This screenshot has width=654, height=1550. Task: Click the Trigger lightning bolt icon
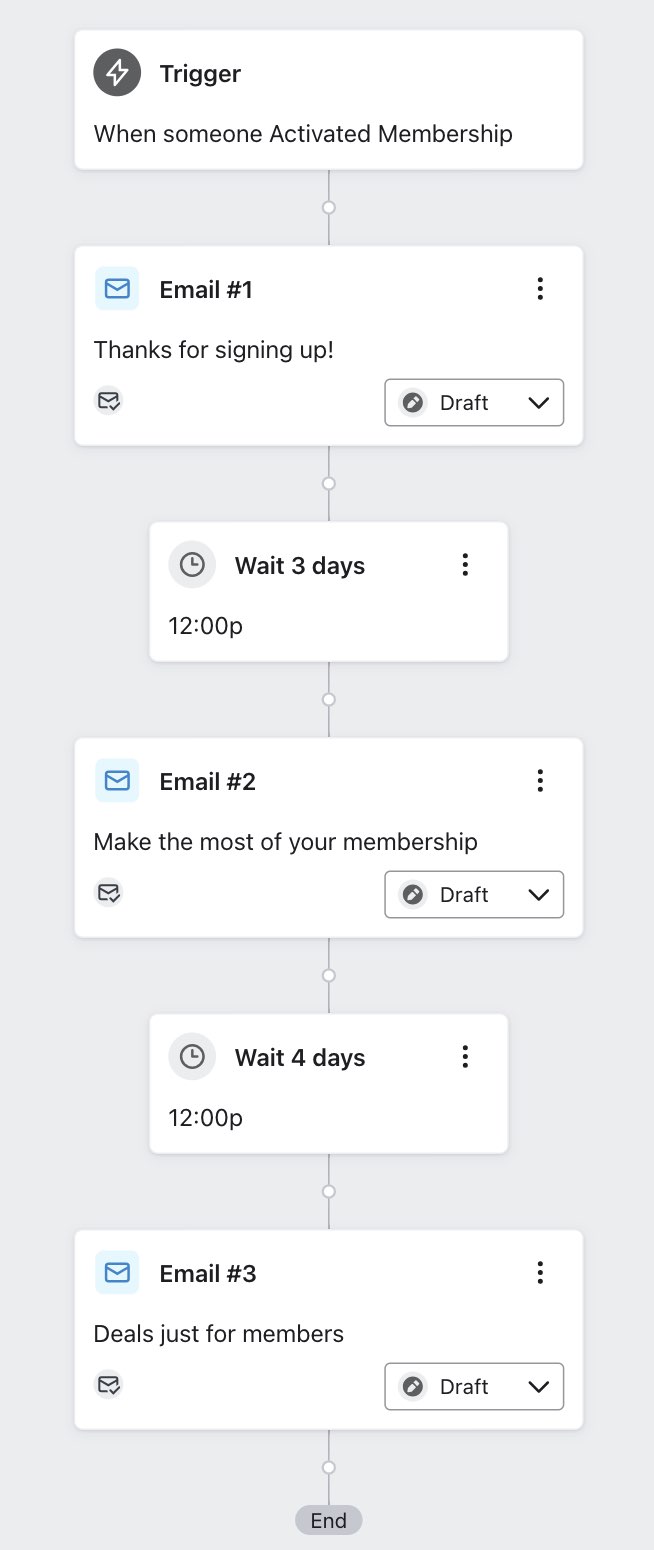tap(117, 72)
